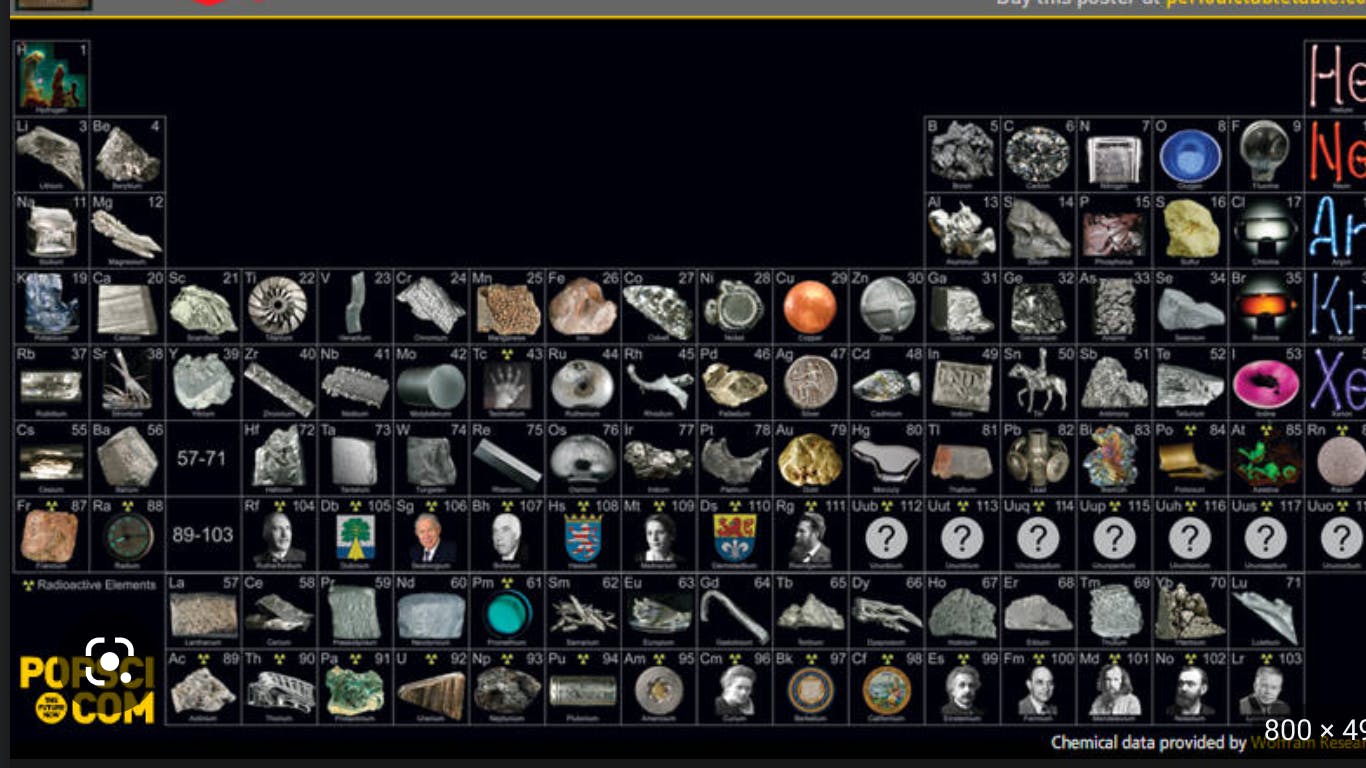The image size is (1366, 768).
Task: Select the 57-71 lanthanide placeholder cell
Action: coord(202,459)
